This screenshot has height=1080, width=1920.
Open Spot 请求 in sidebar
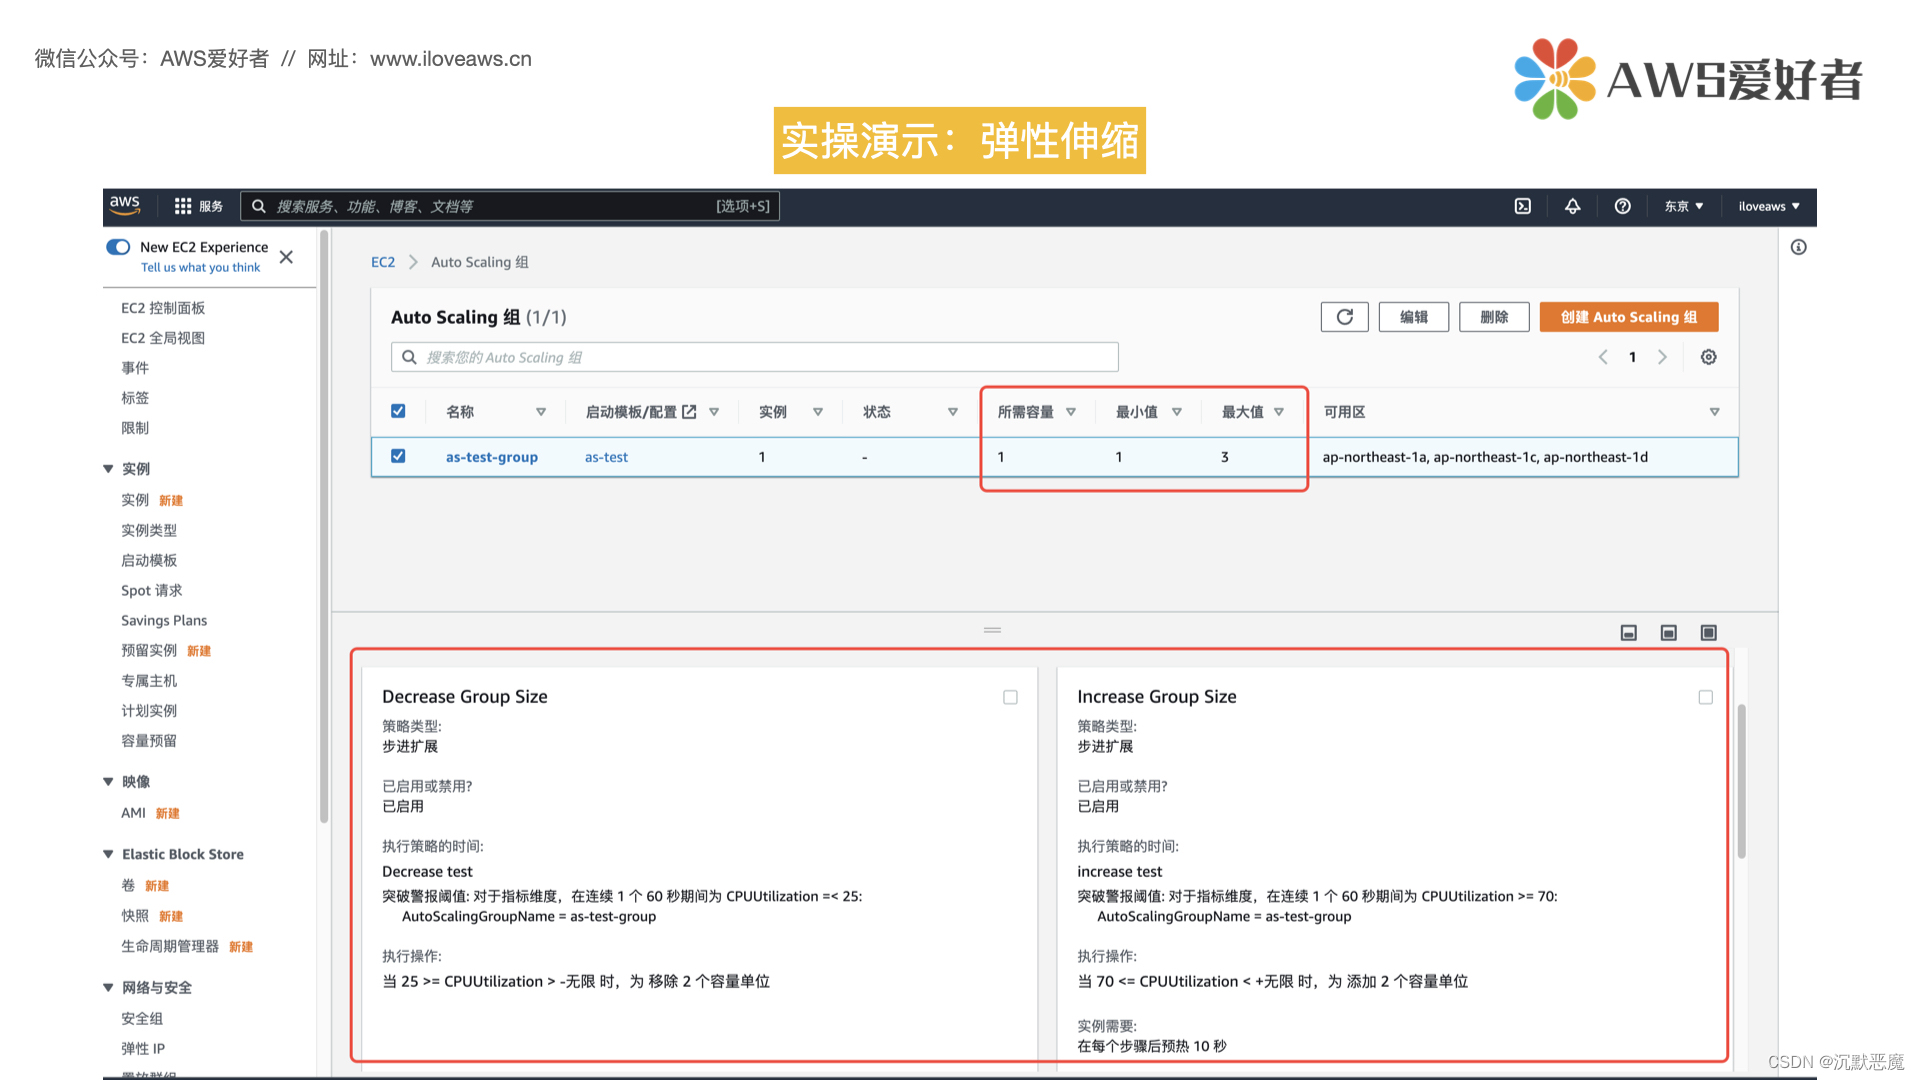(x=151, y=591)
